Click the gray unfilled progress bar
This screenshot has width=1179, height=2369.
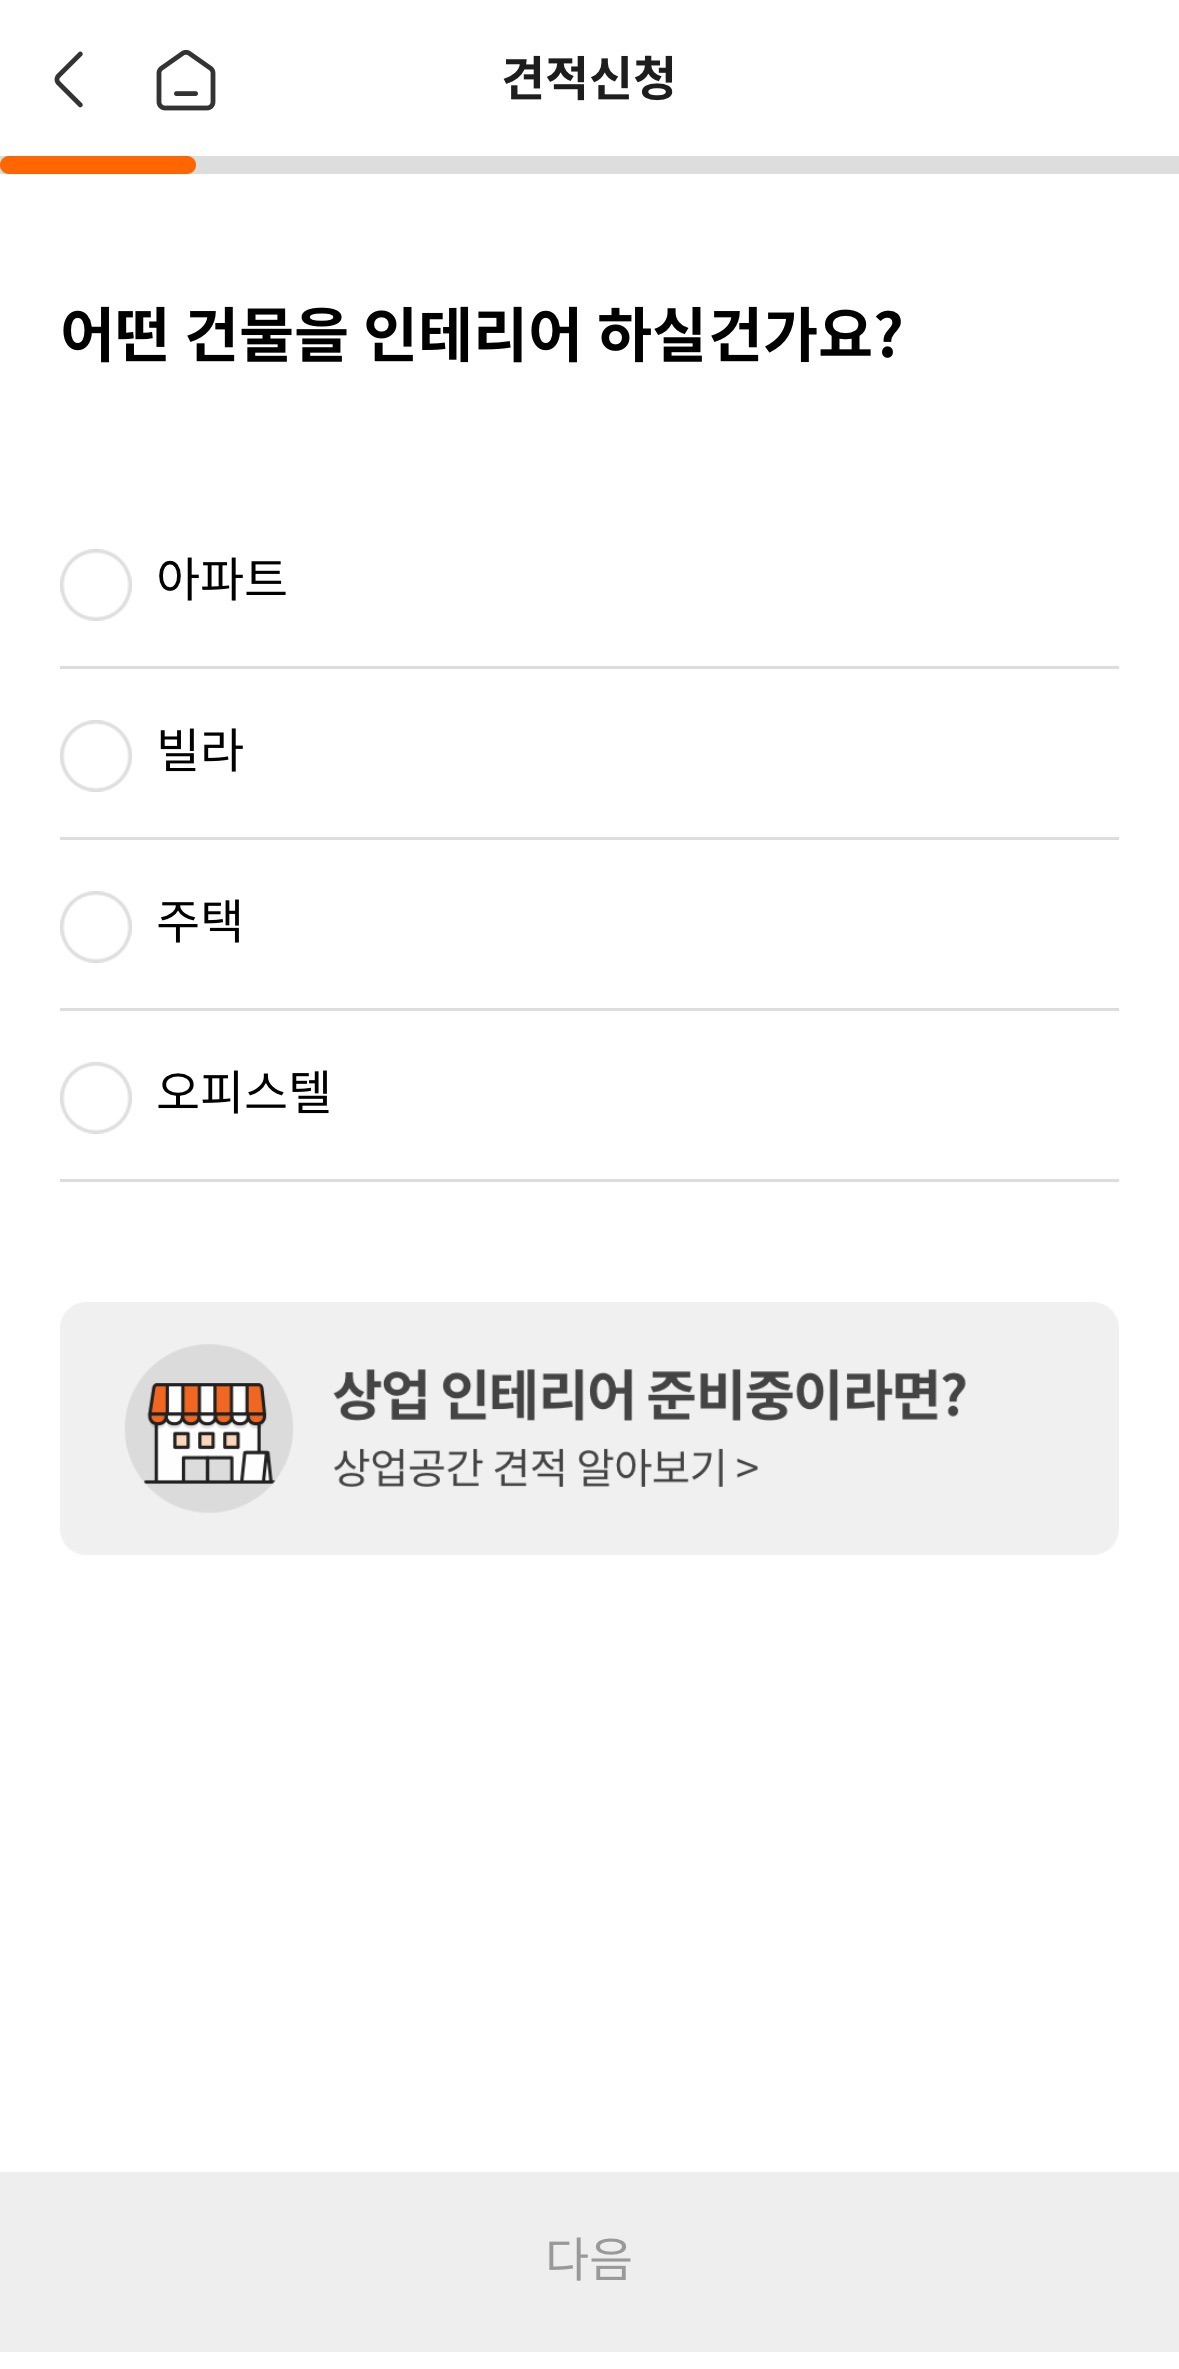point(687,165)
